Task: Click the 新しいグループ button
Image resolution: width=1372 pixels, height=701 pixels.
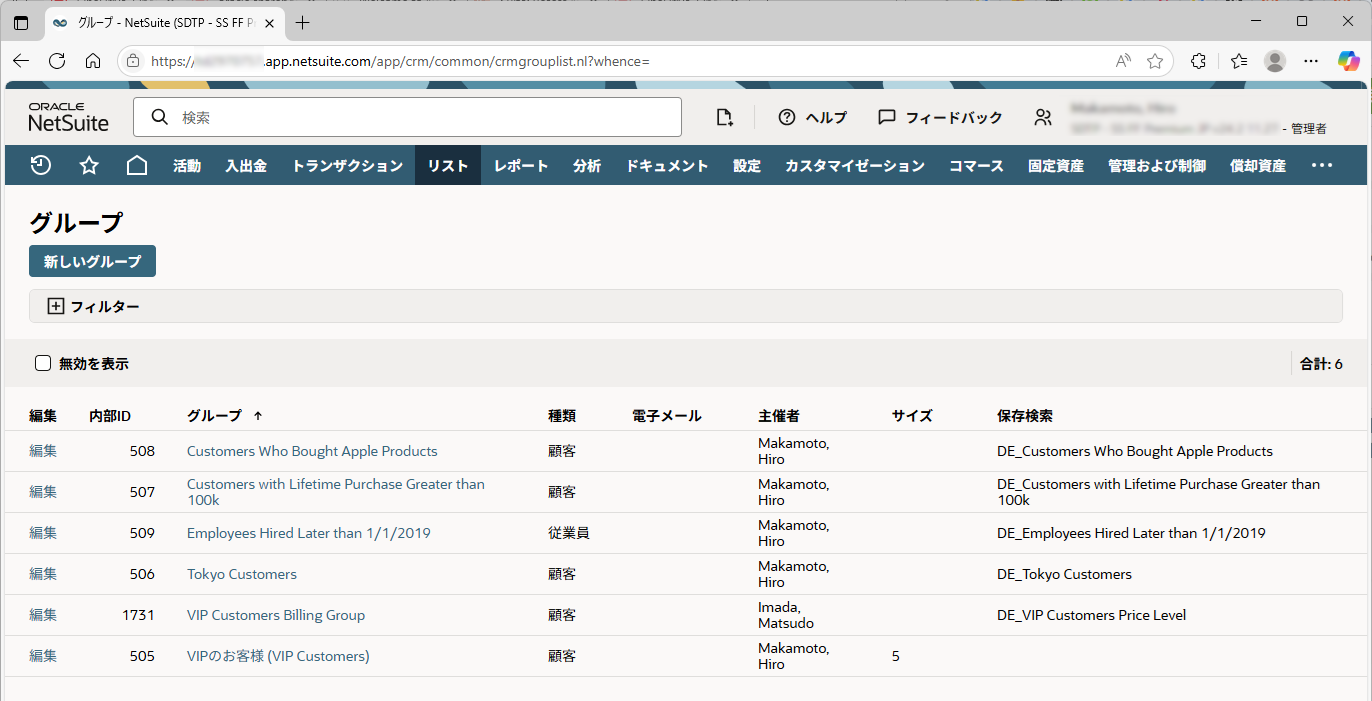Action: click(x=92, y=261)
